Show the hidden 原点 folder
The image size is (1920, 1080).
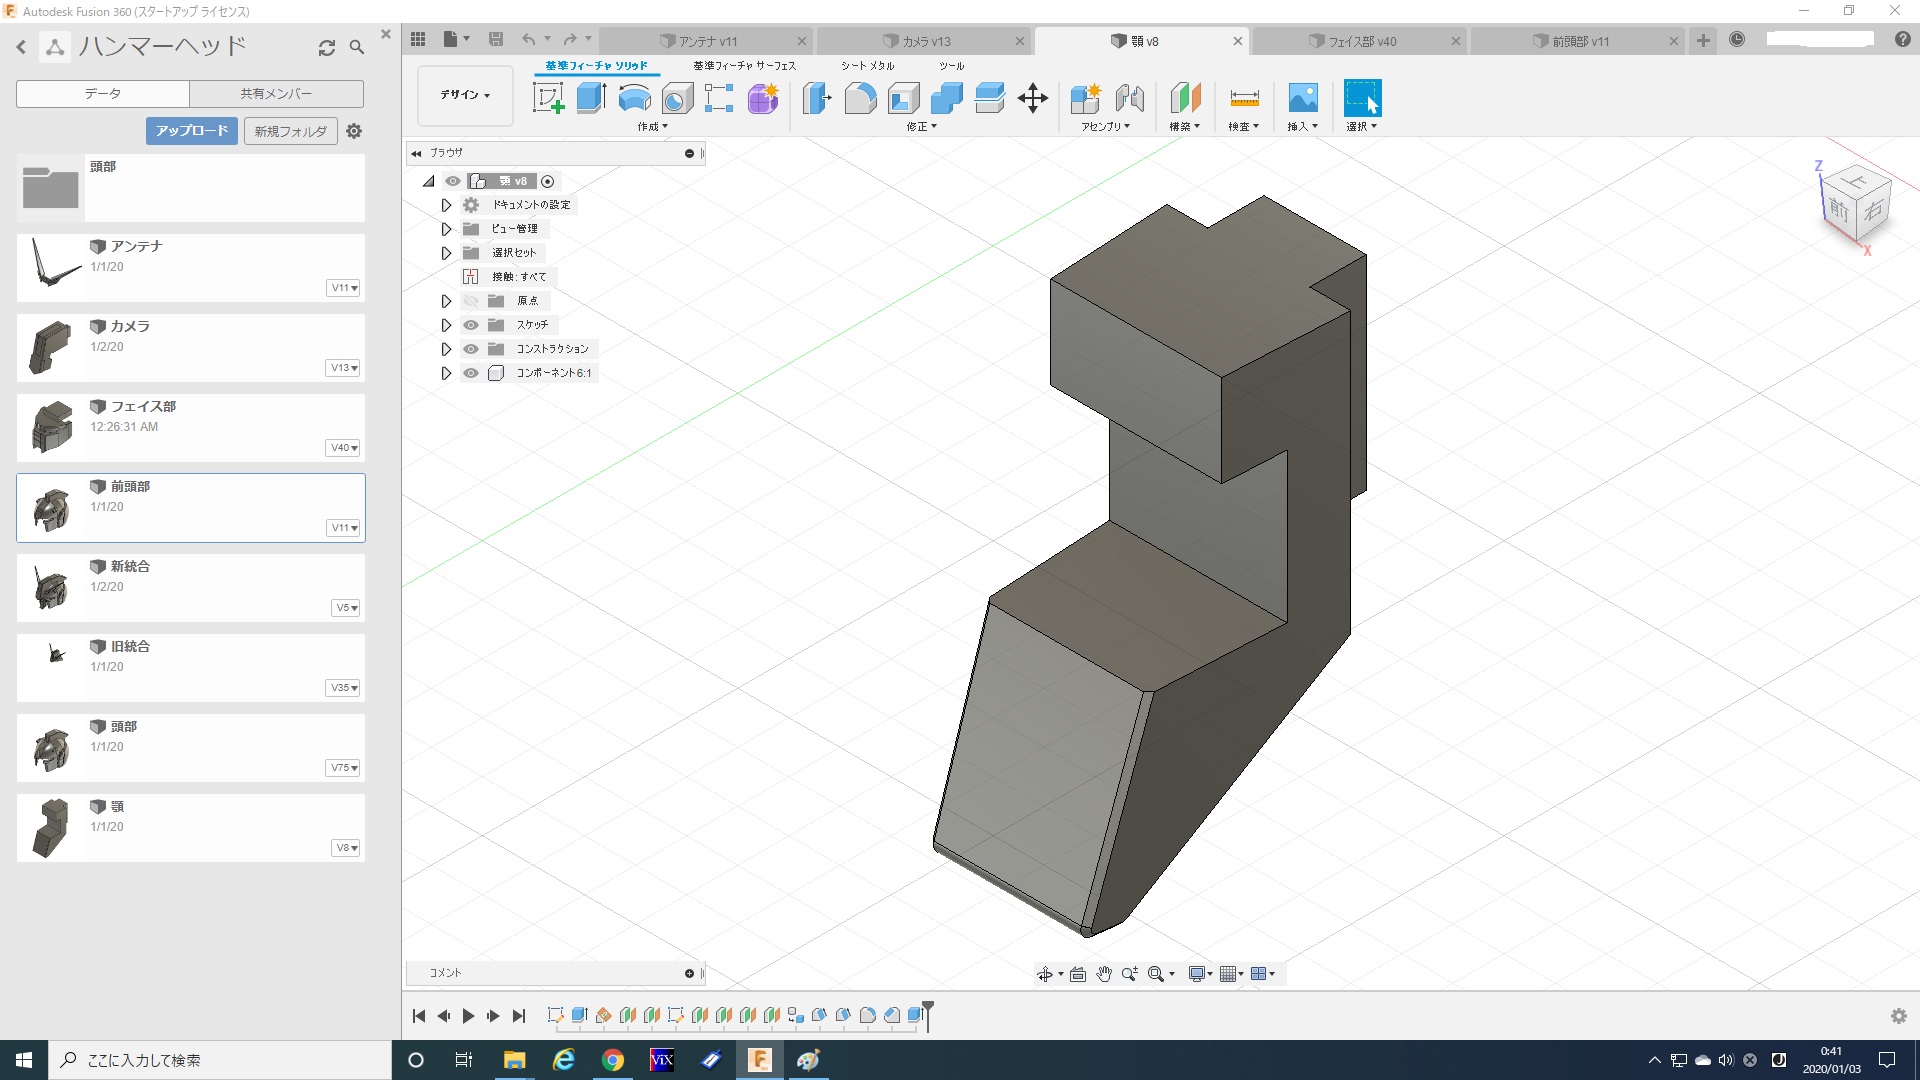click(471, 301)
